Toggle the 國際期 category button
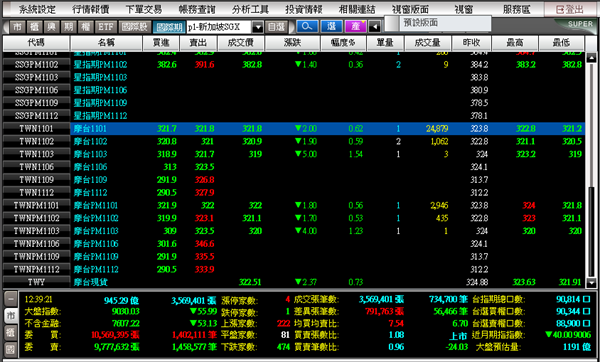The image size is (600, 362). [169, 27]
